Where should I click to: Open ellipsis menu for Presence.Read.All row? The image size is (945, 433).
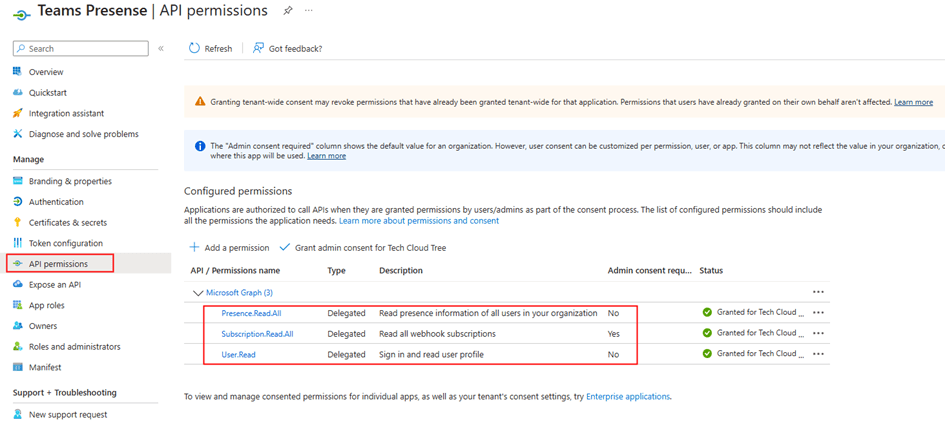(818, 313)
